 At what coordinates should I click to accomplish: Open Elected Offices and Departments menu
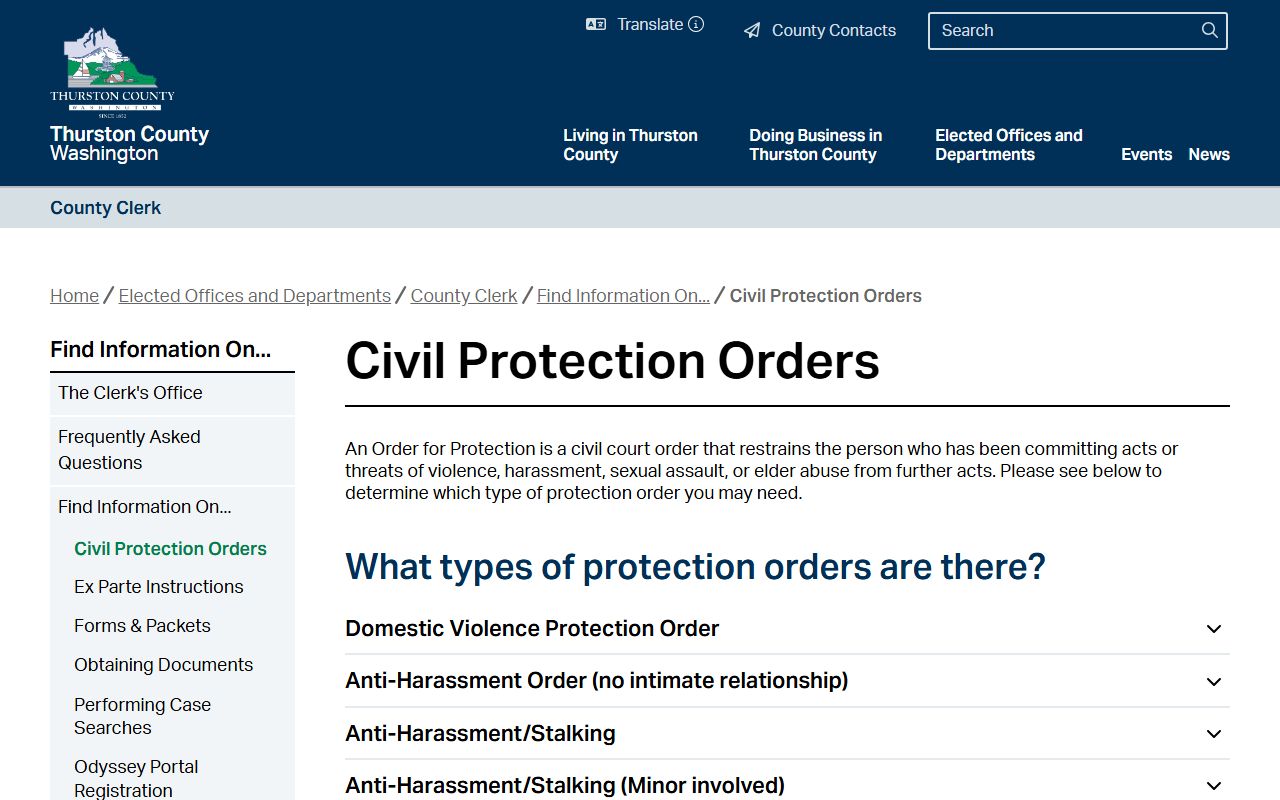tap(1009, 145)
